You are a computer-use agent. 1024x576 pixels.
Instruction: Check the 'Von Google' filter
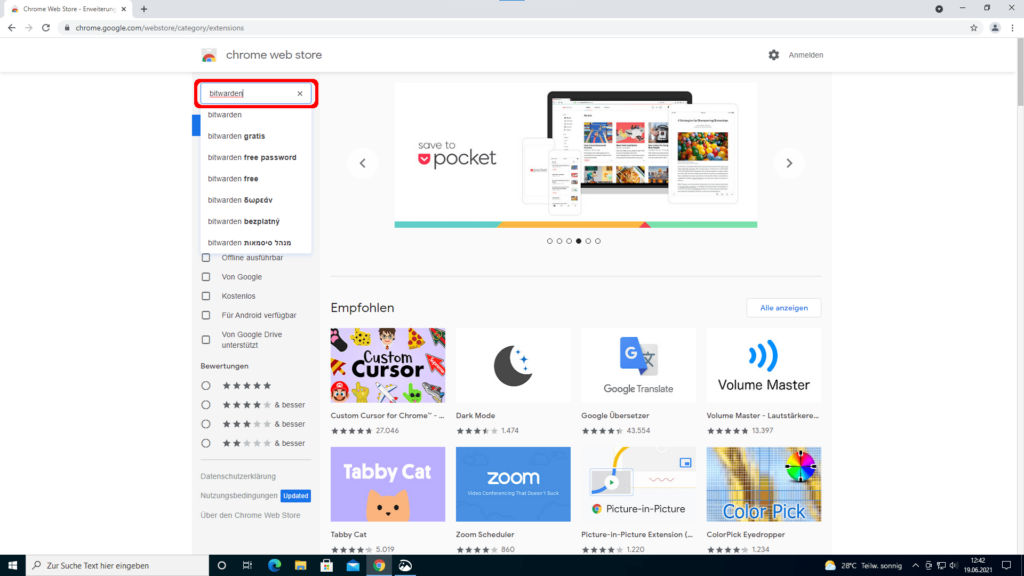click(x=206, y=277)
